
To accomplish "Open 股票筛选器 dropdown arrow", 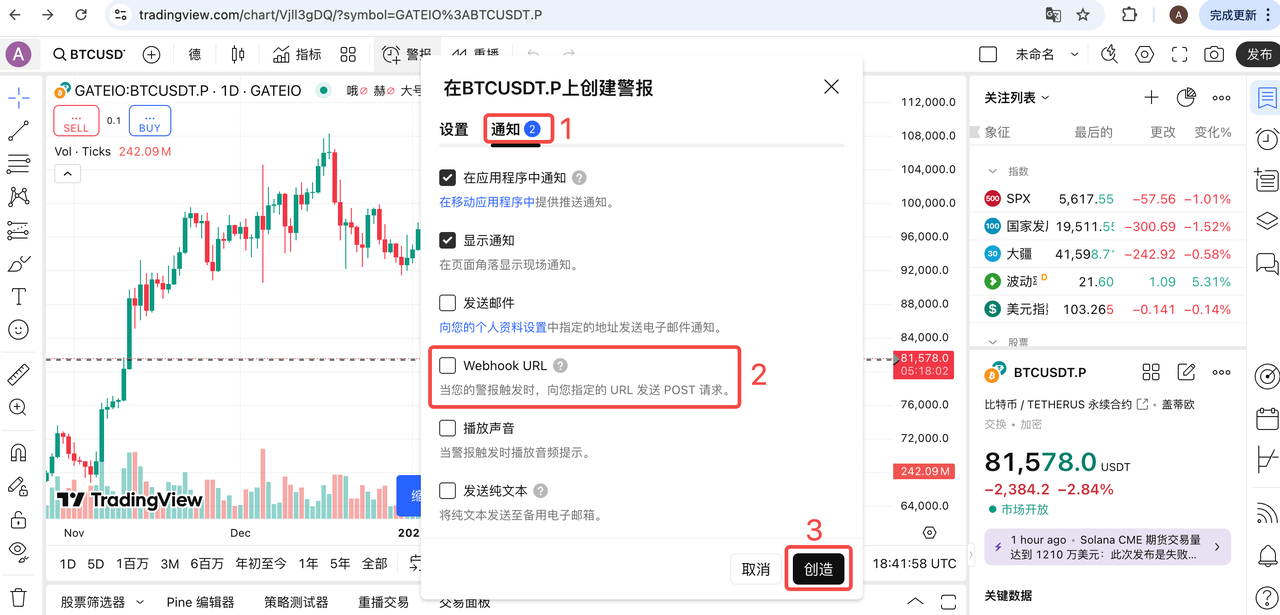I will 140,602.
